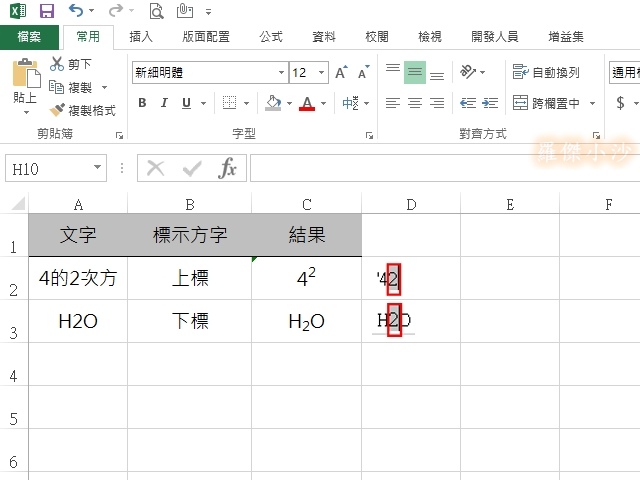
Task: Open the 版面配置 (Page Layout) tab
Action: click(206, 37)
